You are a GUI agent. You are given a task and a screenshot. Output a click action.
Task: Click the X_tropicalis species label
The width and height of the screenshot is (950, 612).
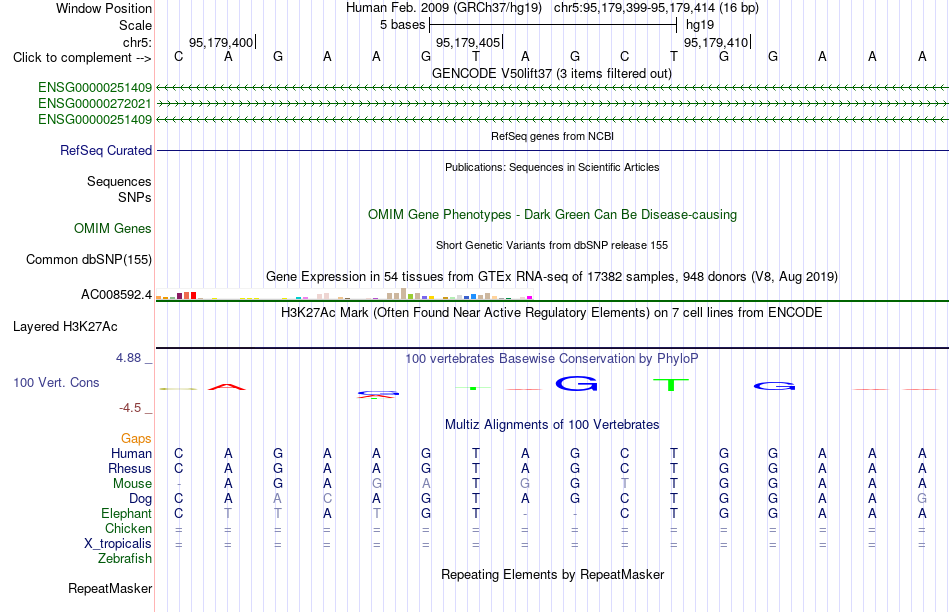[118, 544]
